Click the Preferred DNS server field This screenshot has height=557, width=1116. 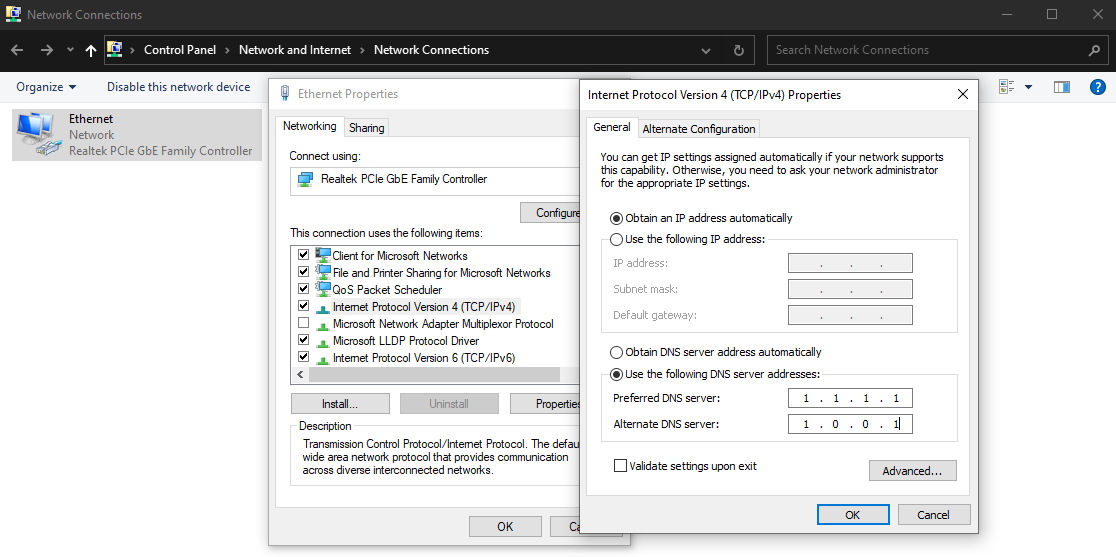click(850, 398)
